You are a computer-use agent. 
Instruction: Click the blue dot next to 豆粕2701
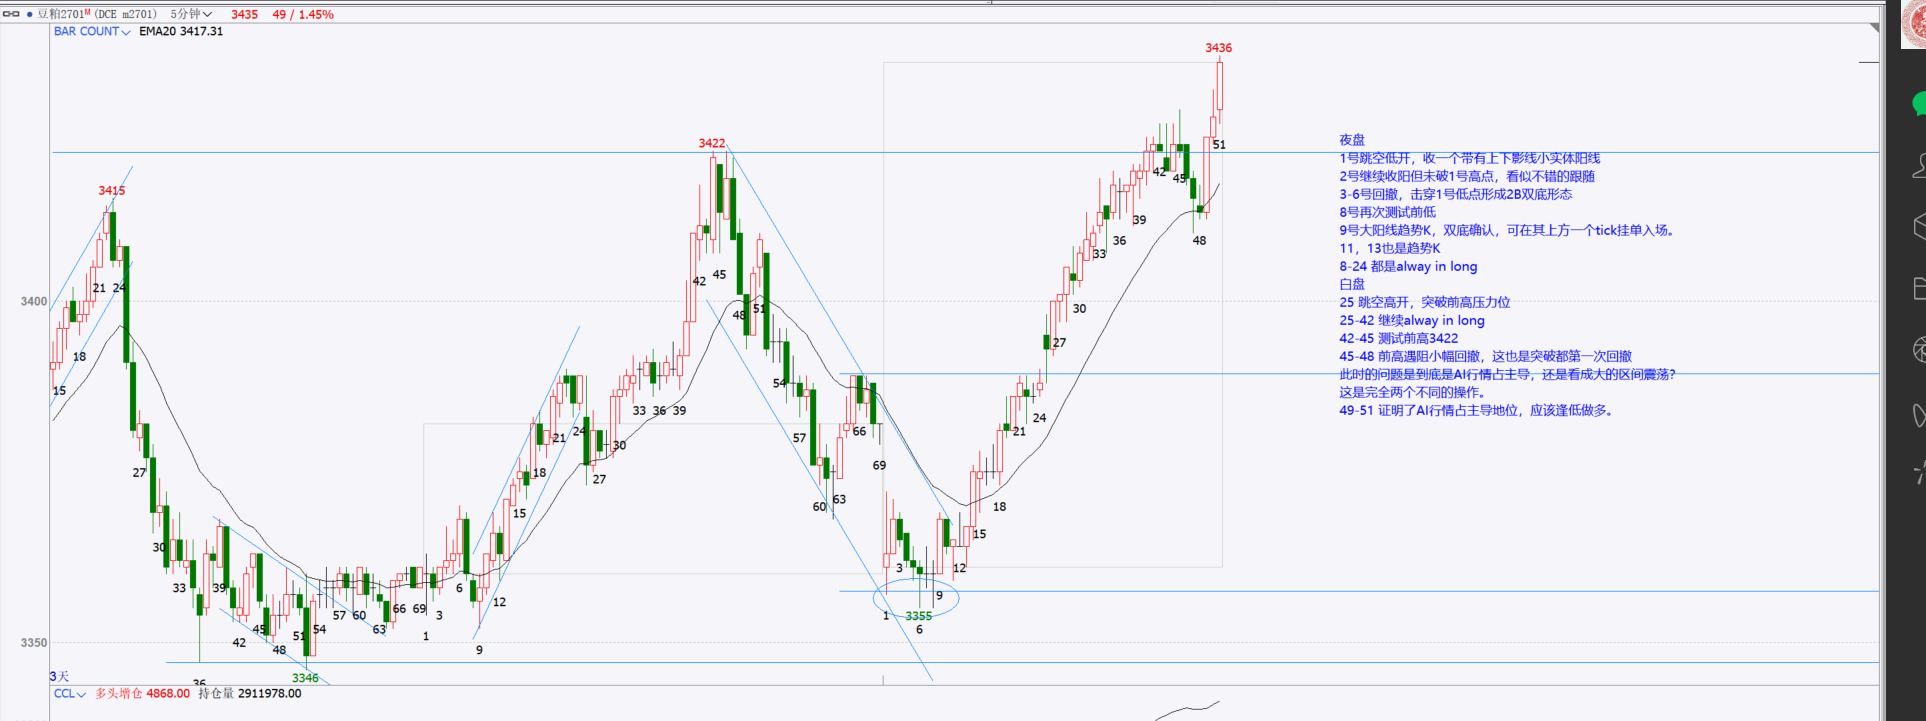[29, 14]
